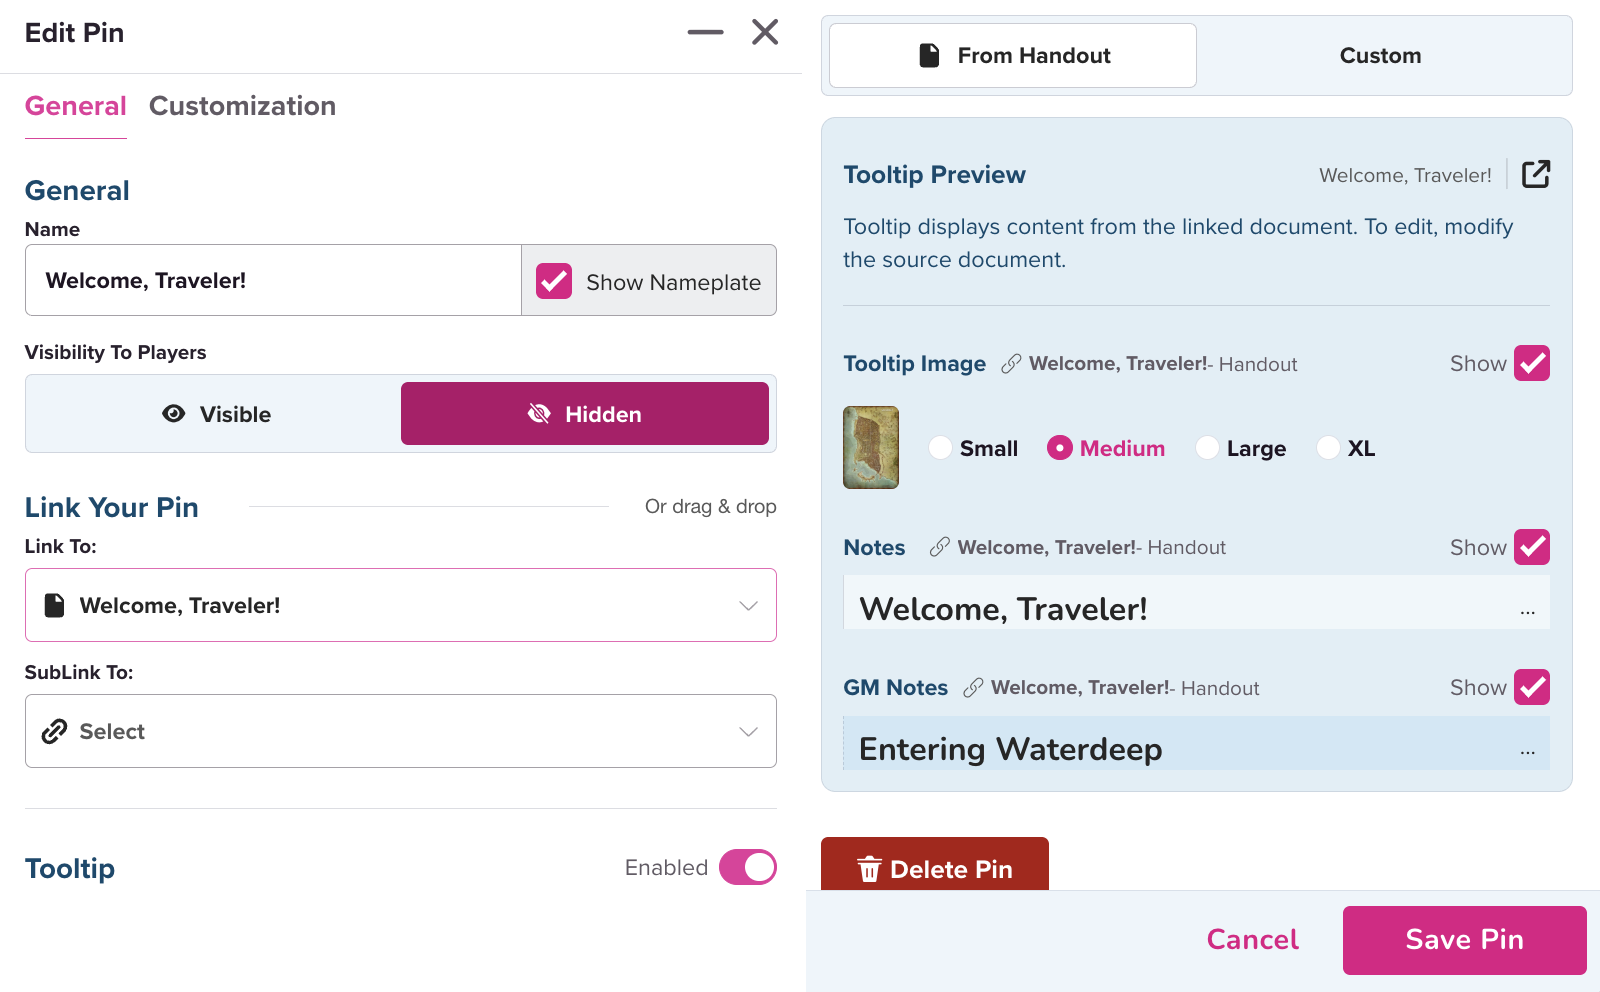The image size is (1600, 992).
Task: Disable the Tooltip Enabled toggle
Action: (x=747, y=867)
